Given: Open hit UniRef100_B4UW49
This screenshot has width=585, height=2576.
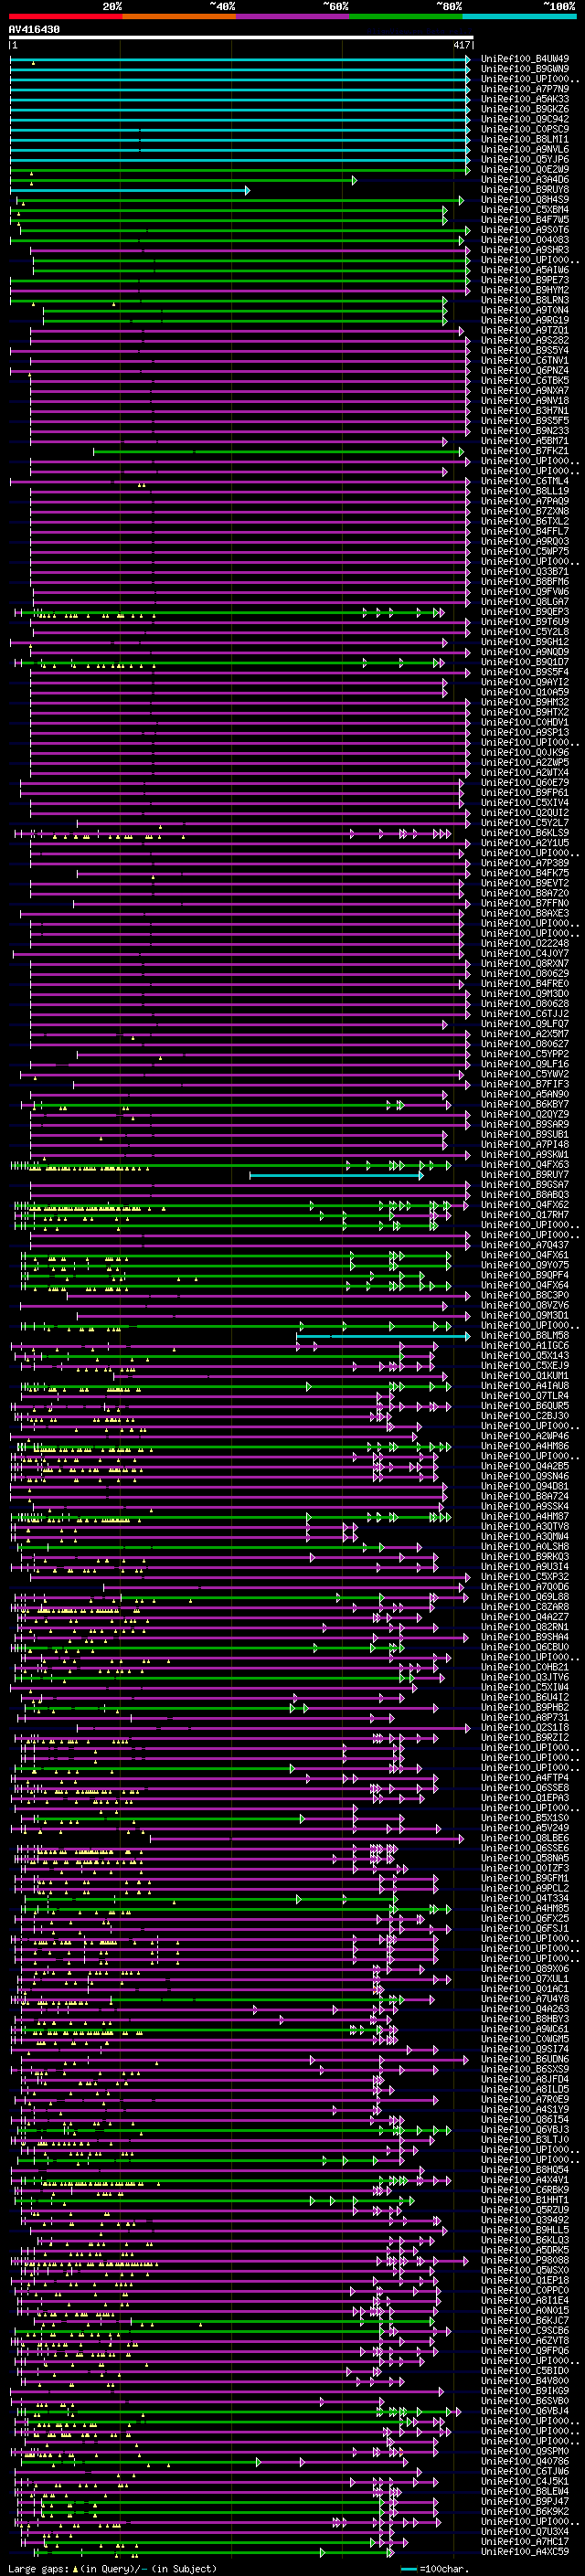Looking at the screenshot, I should [x=525, y=59].
